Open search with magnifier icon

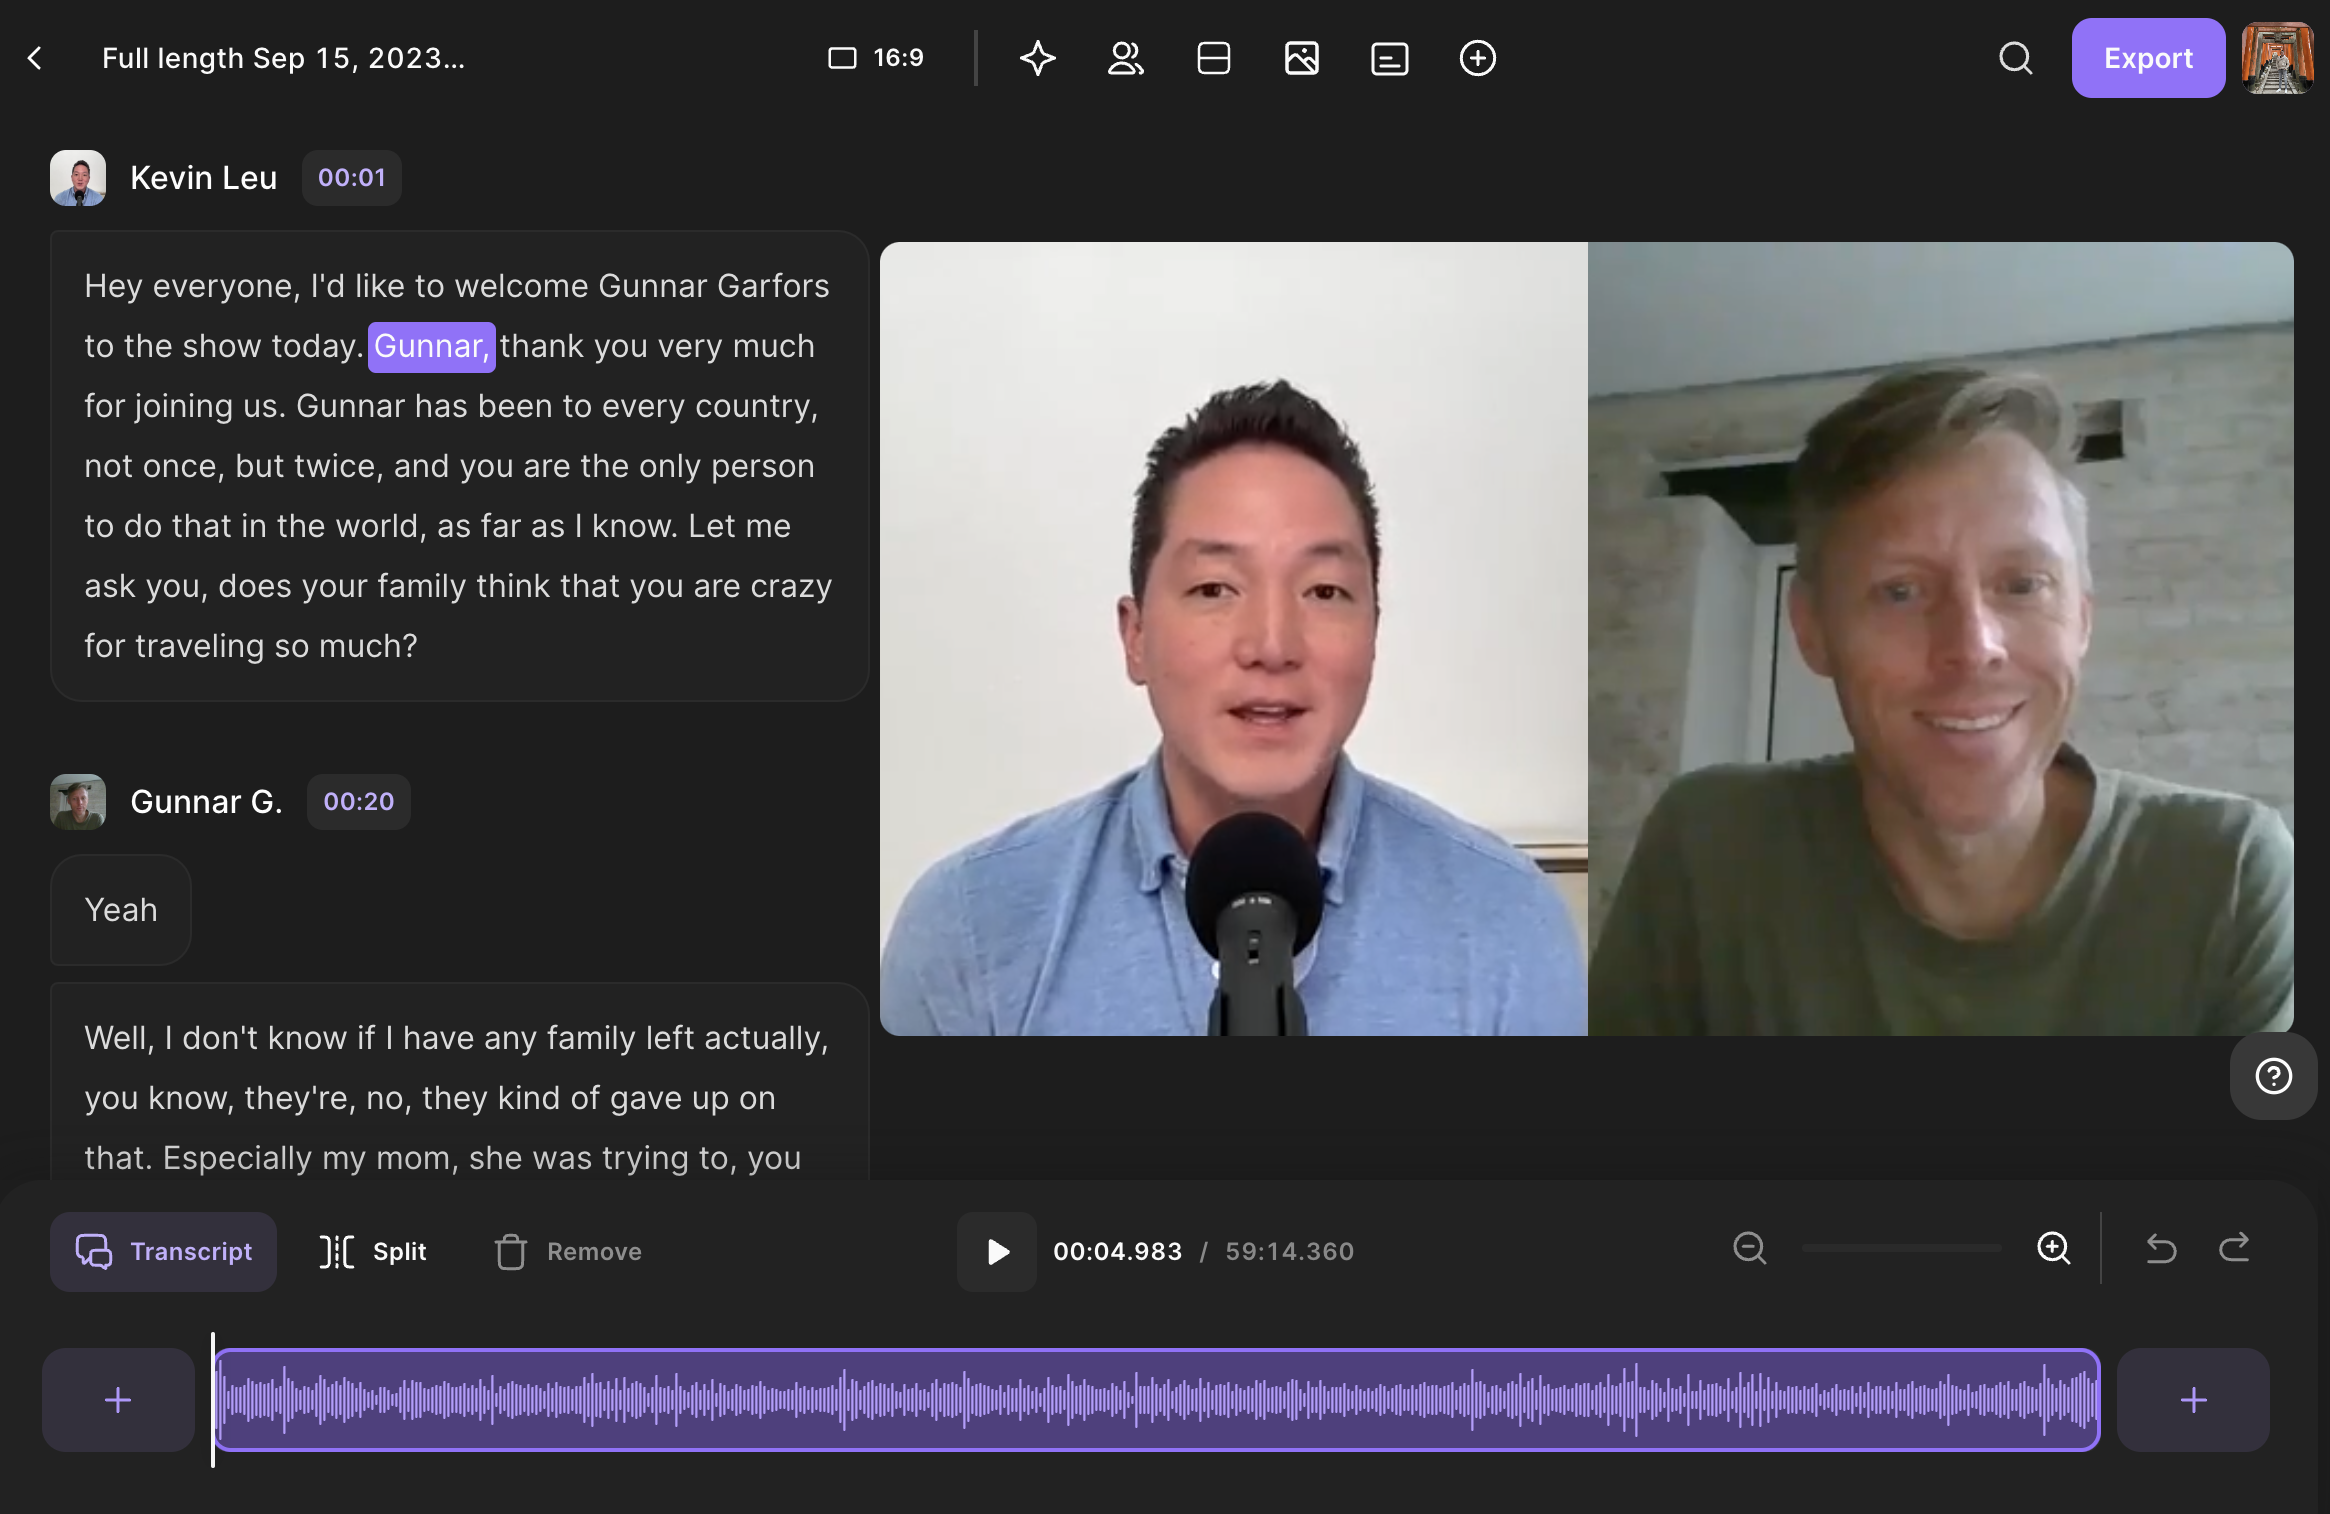[x=2015, y=58]
